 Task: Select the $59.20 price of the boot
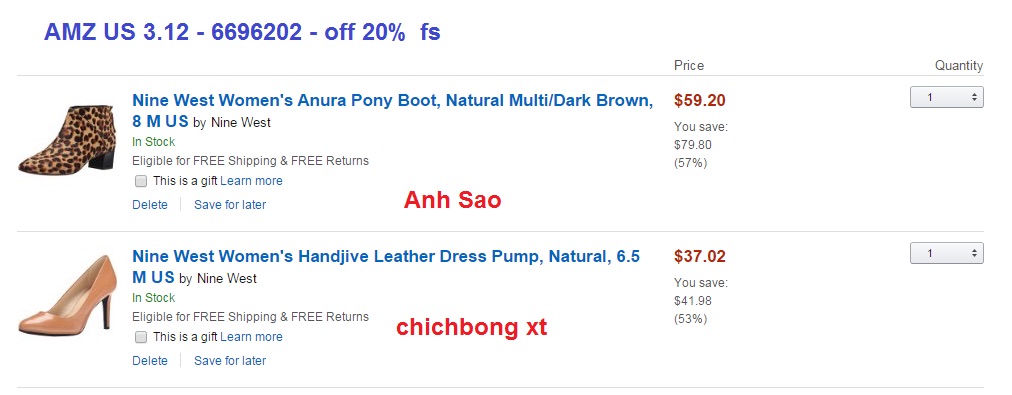(x=700, y=101)
